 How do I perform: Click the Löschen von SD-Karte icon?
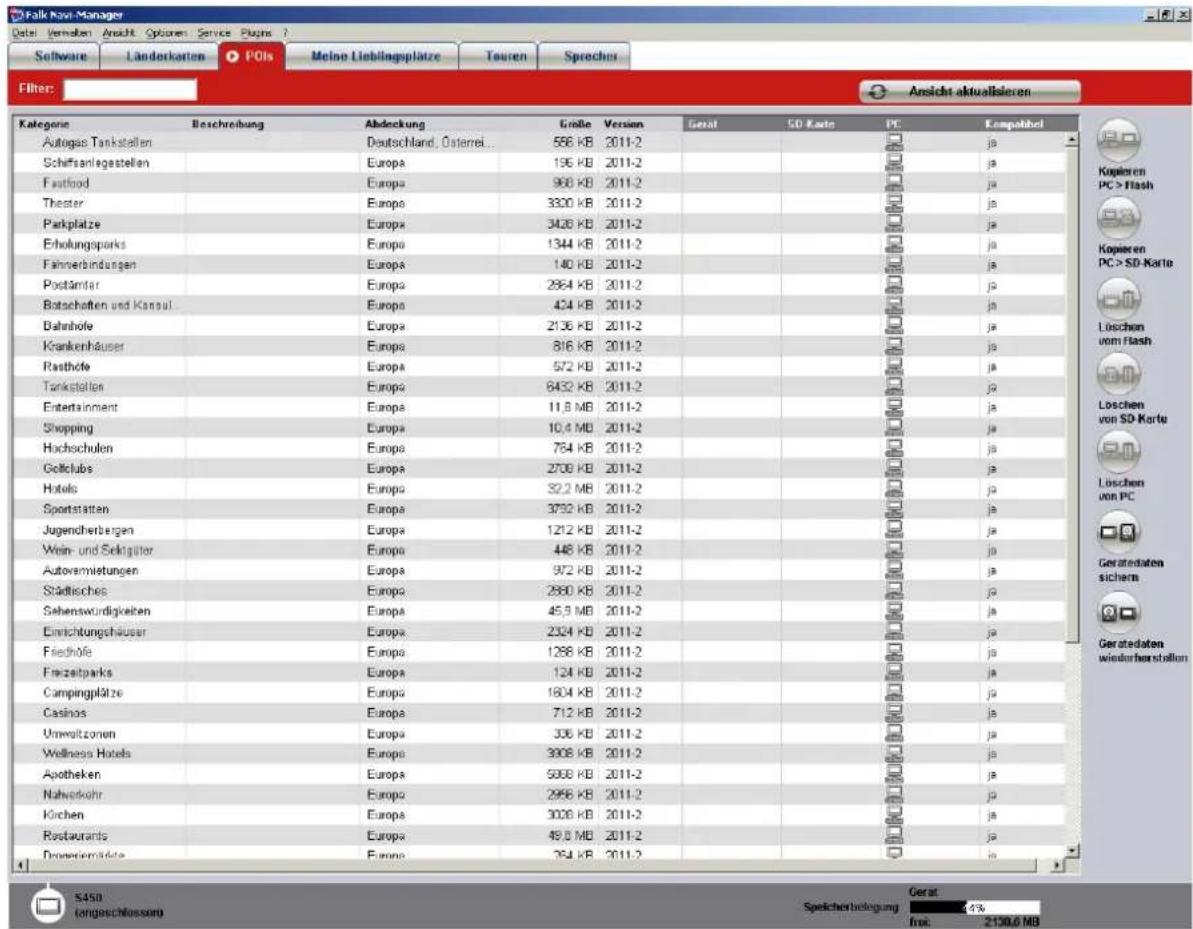[1118, 375]
